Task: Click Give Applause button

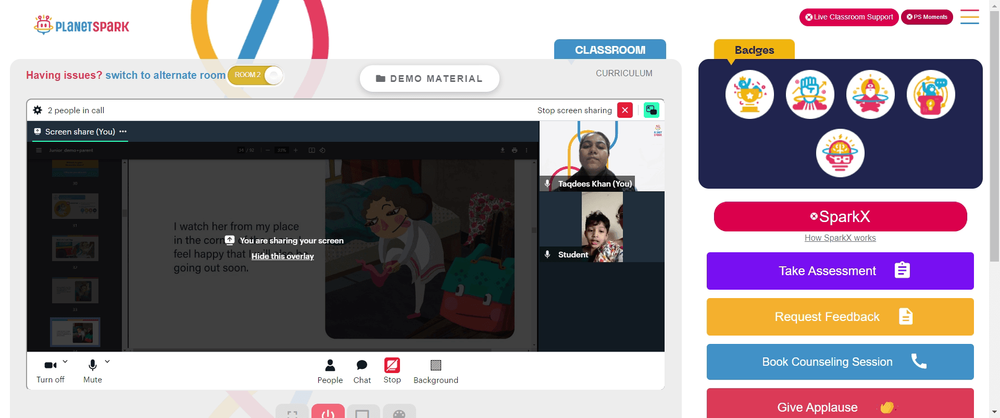Action: [840, 403]
